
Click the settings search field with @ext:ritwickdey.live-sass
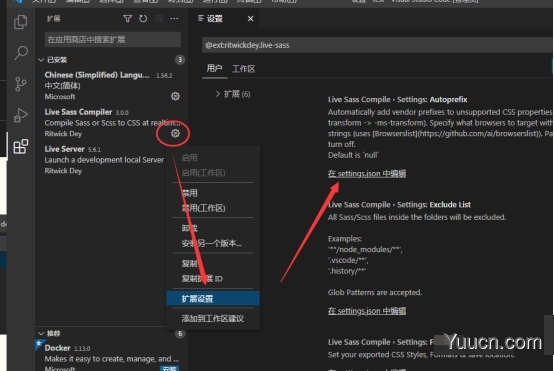coord(378,45)
